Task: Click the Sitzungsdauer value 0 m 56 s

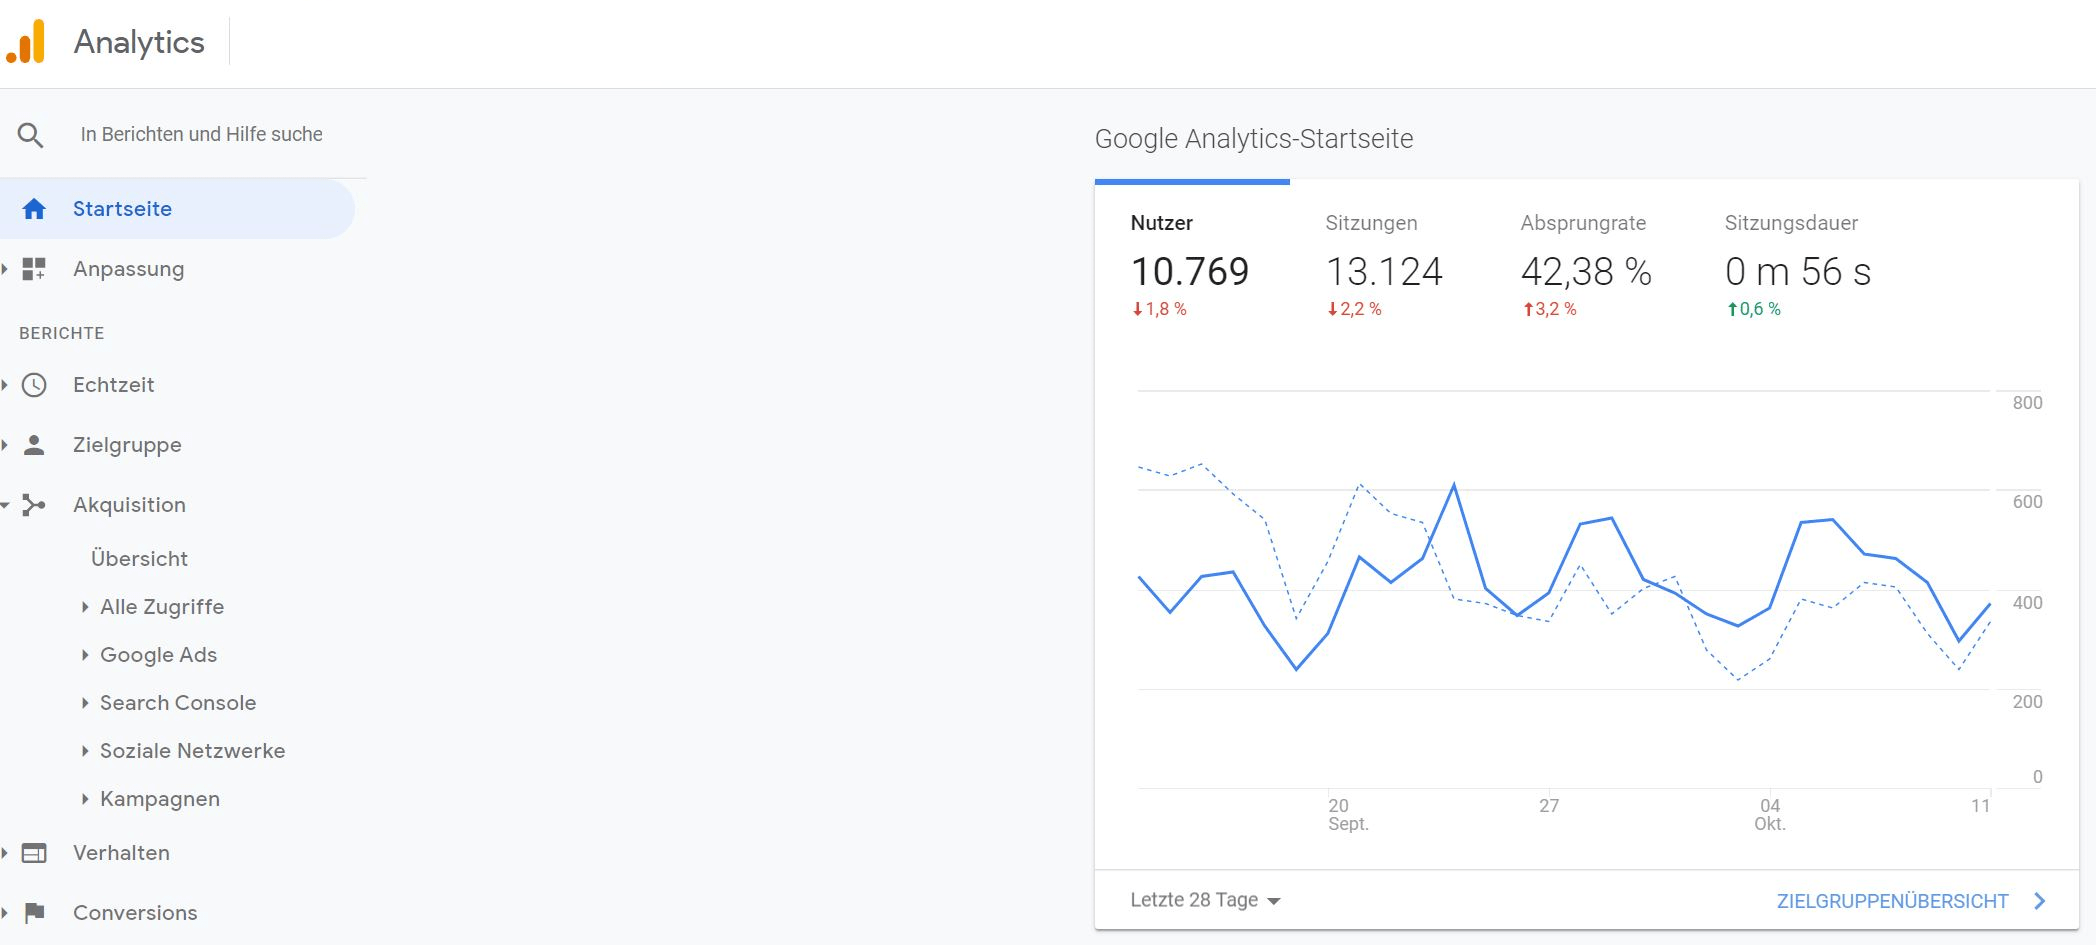Action: pyautogui.click(x=1798, y=271)
